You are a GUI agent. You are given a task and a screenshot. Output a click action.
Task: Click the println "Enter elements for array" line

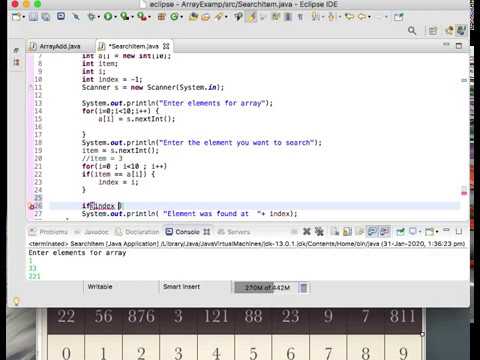(177, 103)
